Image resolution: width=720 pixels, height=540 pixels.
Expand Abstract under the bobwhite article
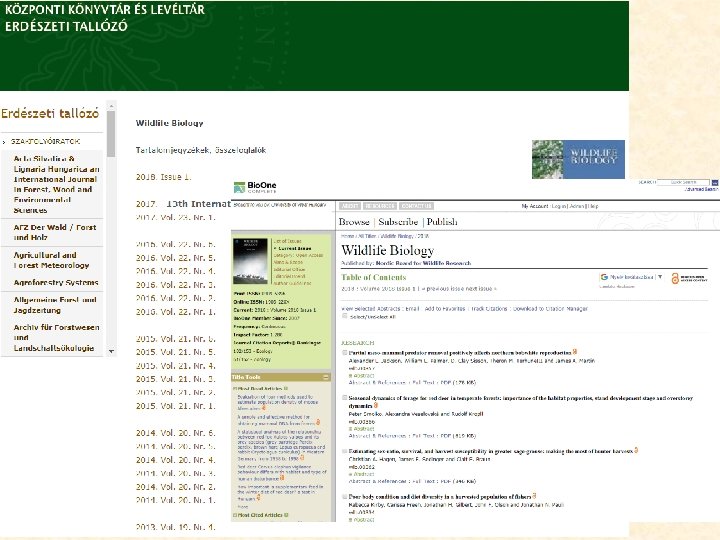pos(362,375)
